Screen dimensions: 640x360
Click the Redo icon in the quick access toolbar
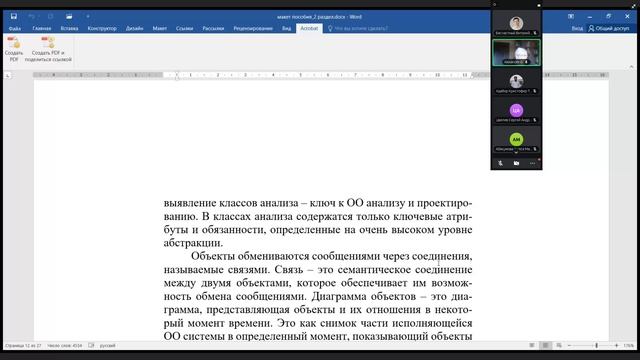pyautogui.click(x=51, y=16)
